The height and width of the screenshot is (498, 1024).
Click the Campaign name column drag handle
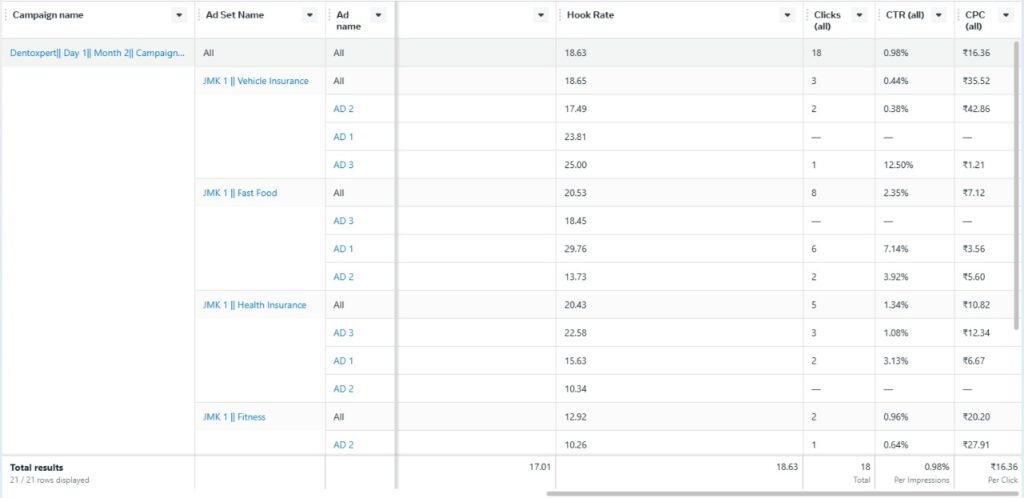(x=6, y=15)
